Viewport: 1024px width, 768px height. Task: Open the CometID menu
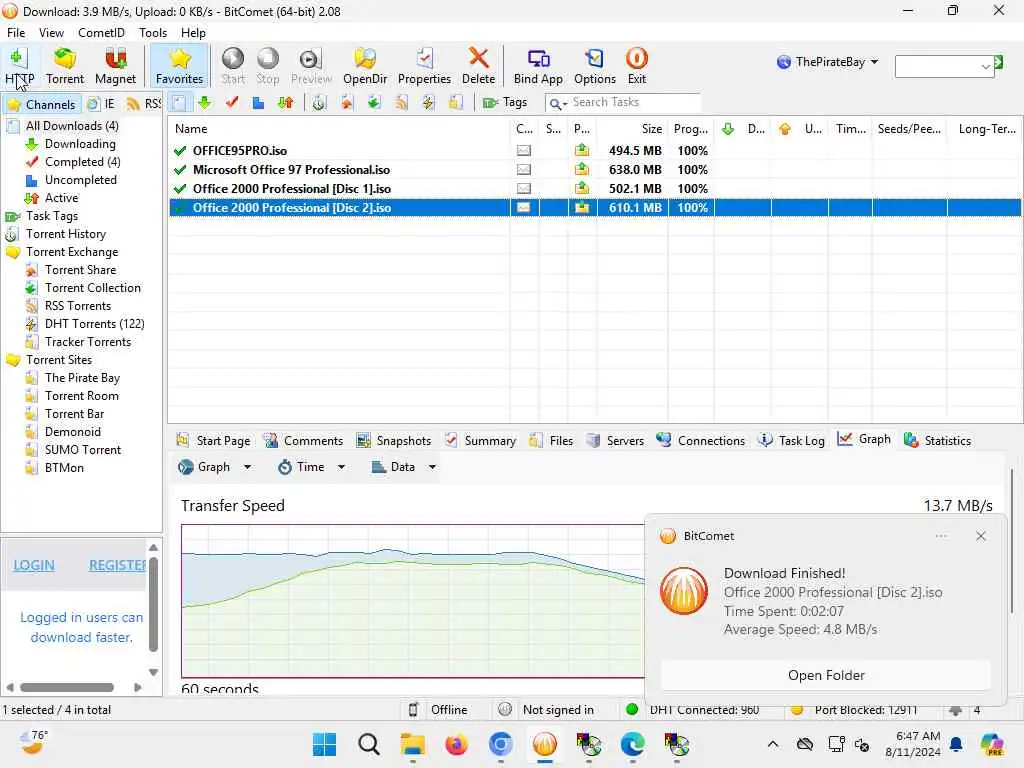pyautogui.click(x=101, y=33)
